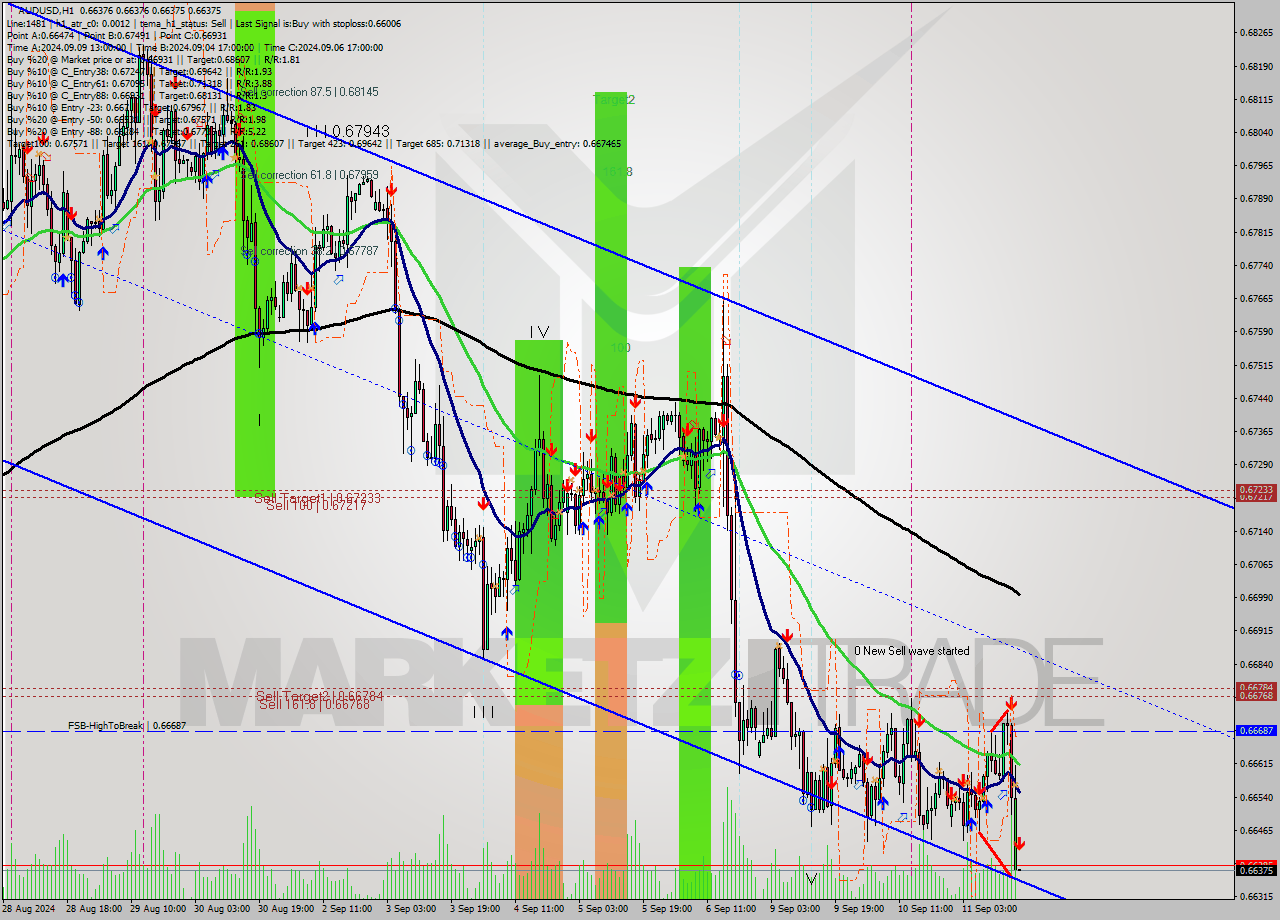Image resolution: width=1280 pixels, height=920 pixels.
Task: Click the blue price tag 0.66687
Action: coord(1257,731)
